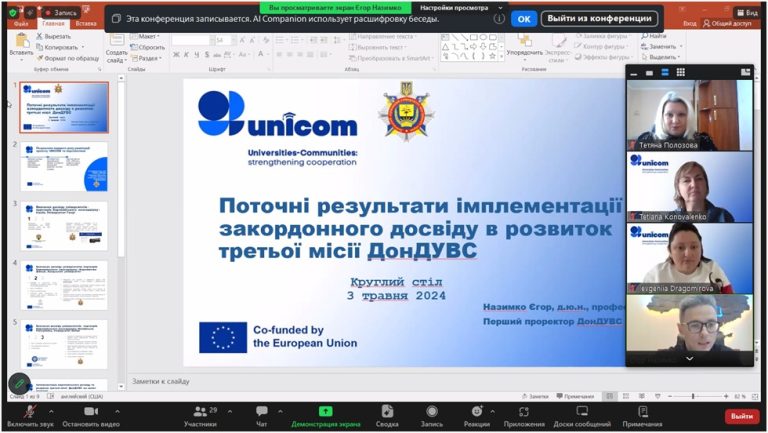This screenshot has height=433, width=768.
Task: Select slide 4 thumbnail
Action: click(x=64, y=285)
